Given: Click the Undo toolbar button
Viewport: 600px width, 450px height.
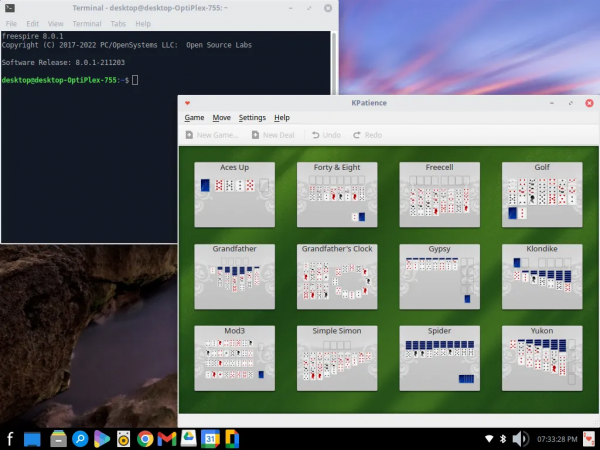Looking at the screenshot, I should pyautogui.click(x=326, y=135).
